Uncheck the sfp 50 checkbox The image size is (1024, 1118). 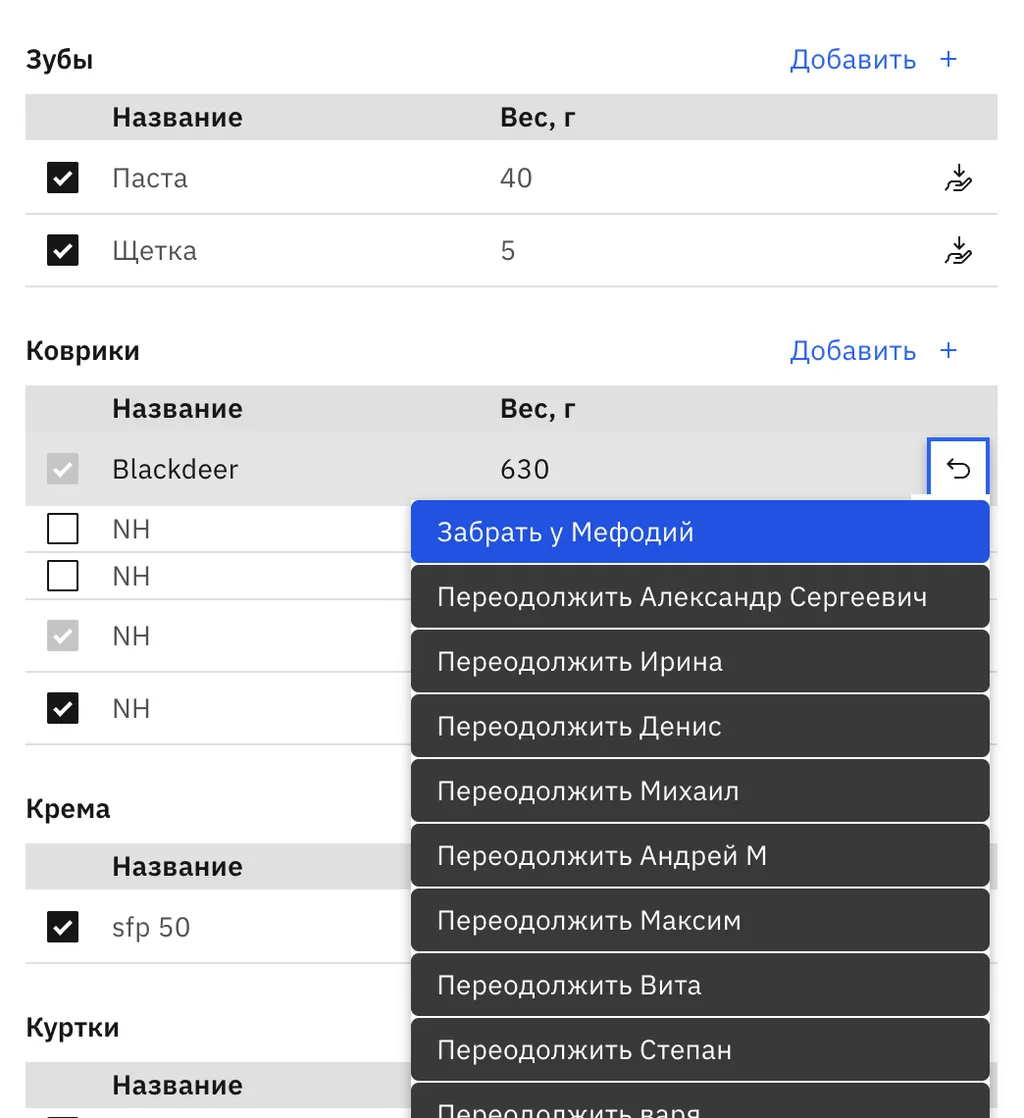(x=63, y=927)
